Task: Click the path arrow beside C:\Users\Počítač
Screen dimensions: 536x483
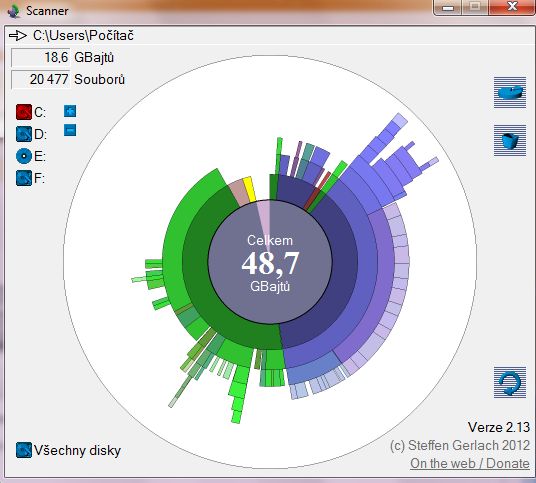Action: click(18, 35)
